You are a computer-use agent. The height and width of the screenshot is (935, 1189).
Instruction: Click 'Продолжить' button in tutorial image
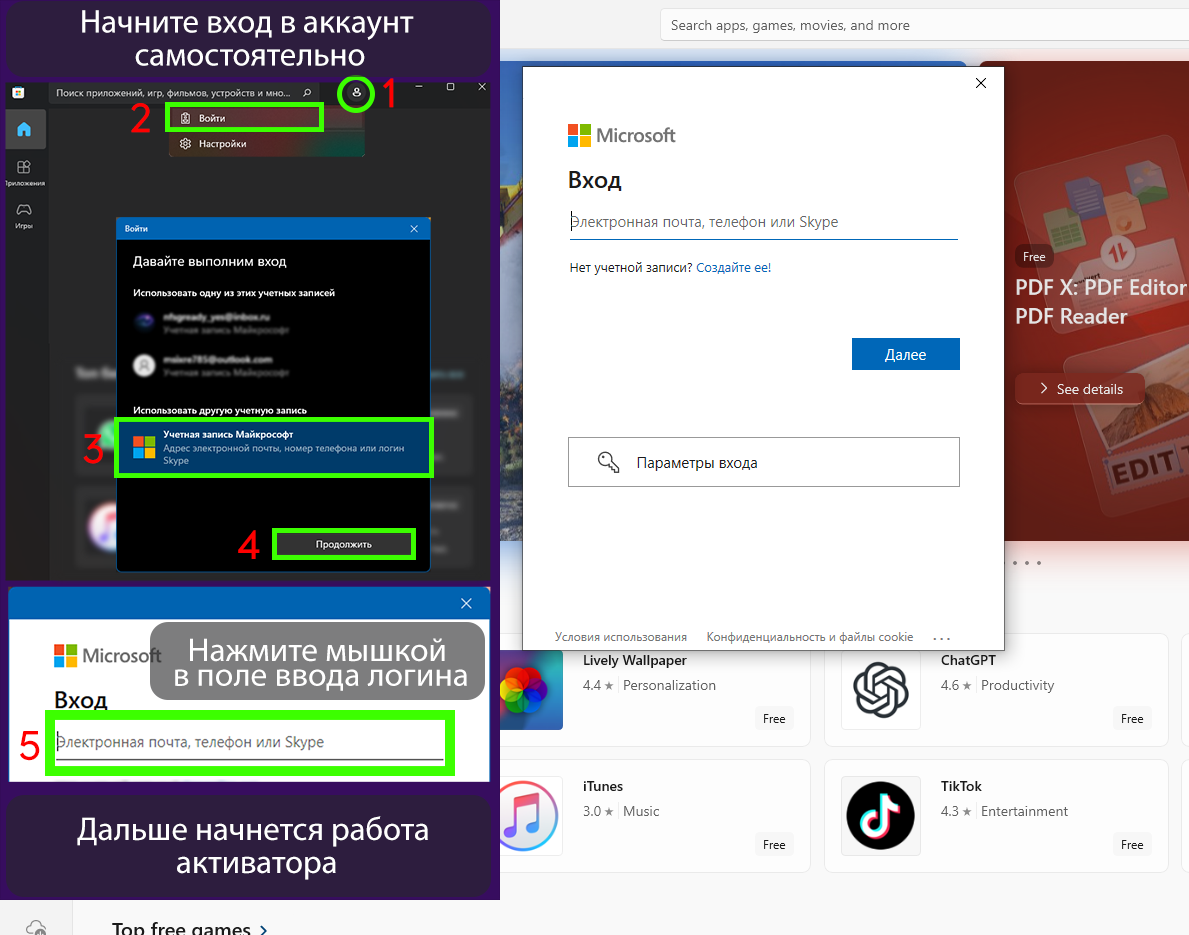tap(344, 544)
